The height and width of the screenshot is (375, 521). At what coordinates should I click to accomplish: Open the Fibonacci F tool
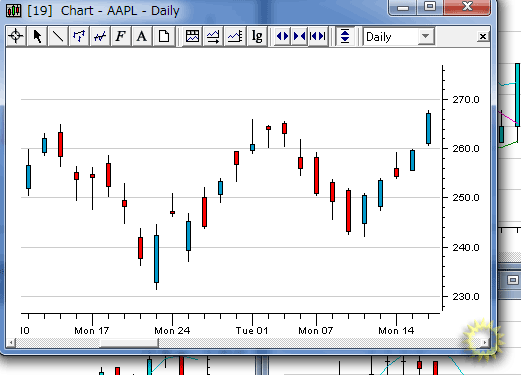pyautogui.click(x=121, y=36)
